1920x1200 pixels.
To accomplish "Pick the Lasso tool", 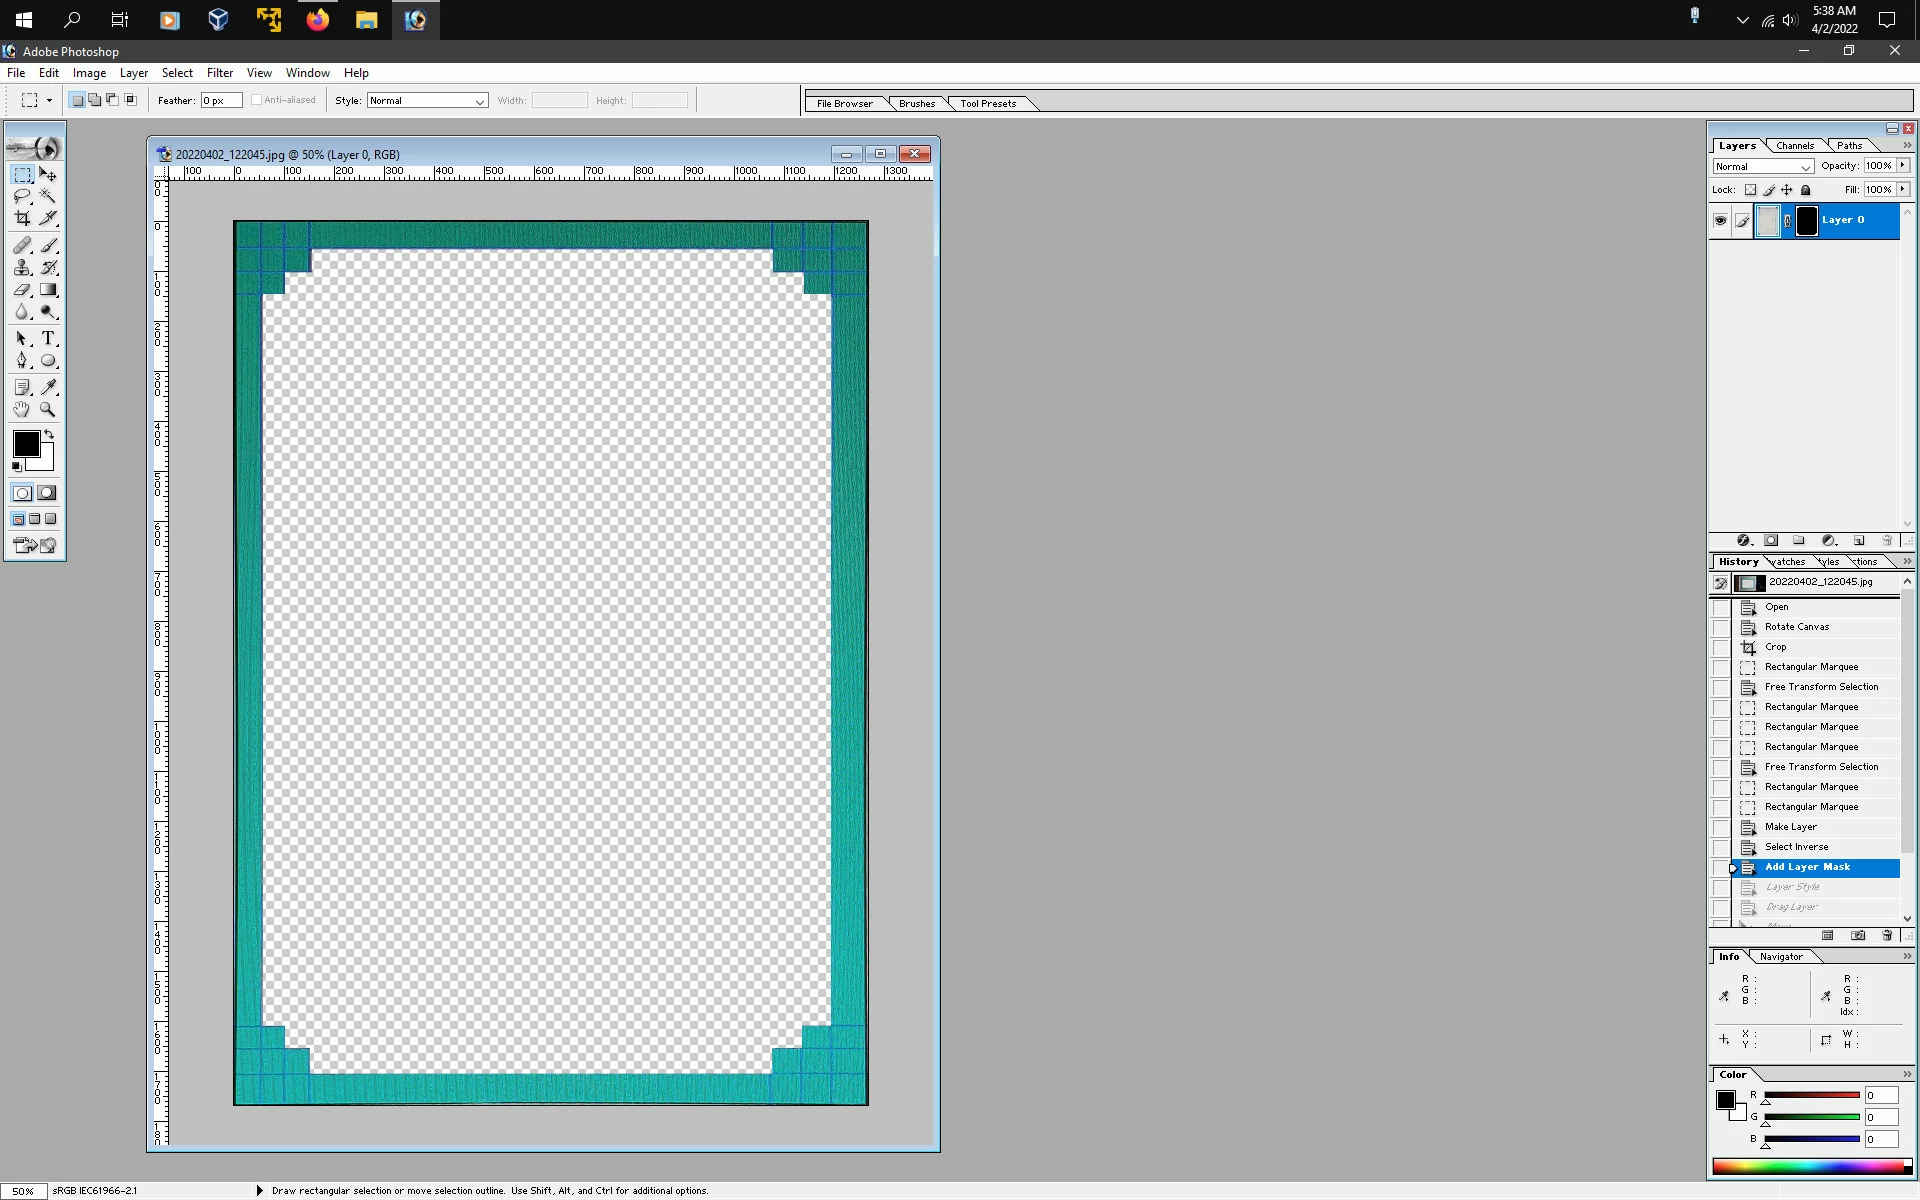I will pos(22,196).
